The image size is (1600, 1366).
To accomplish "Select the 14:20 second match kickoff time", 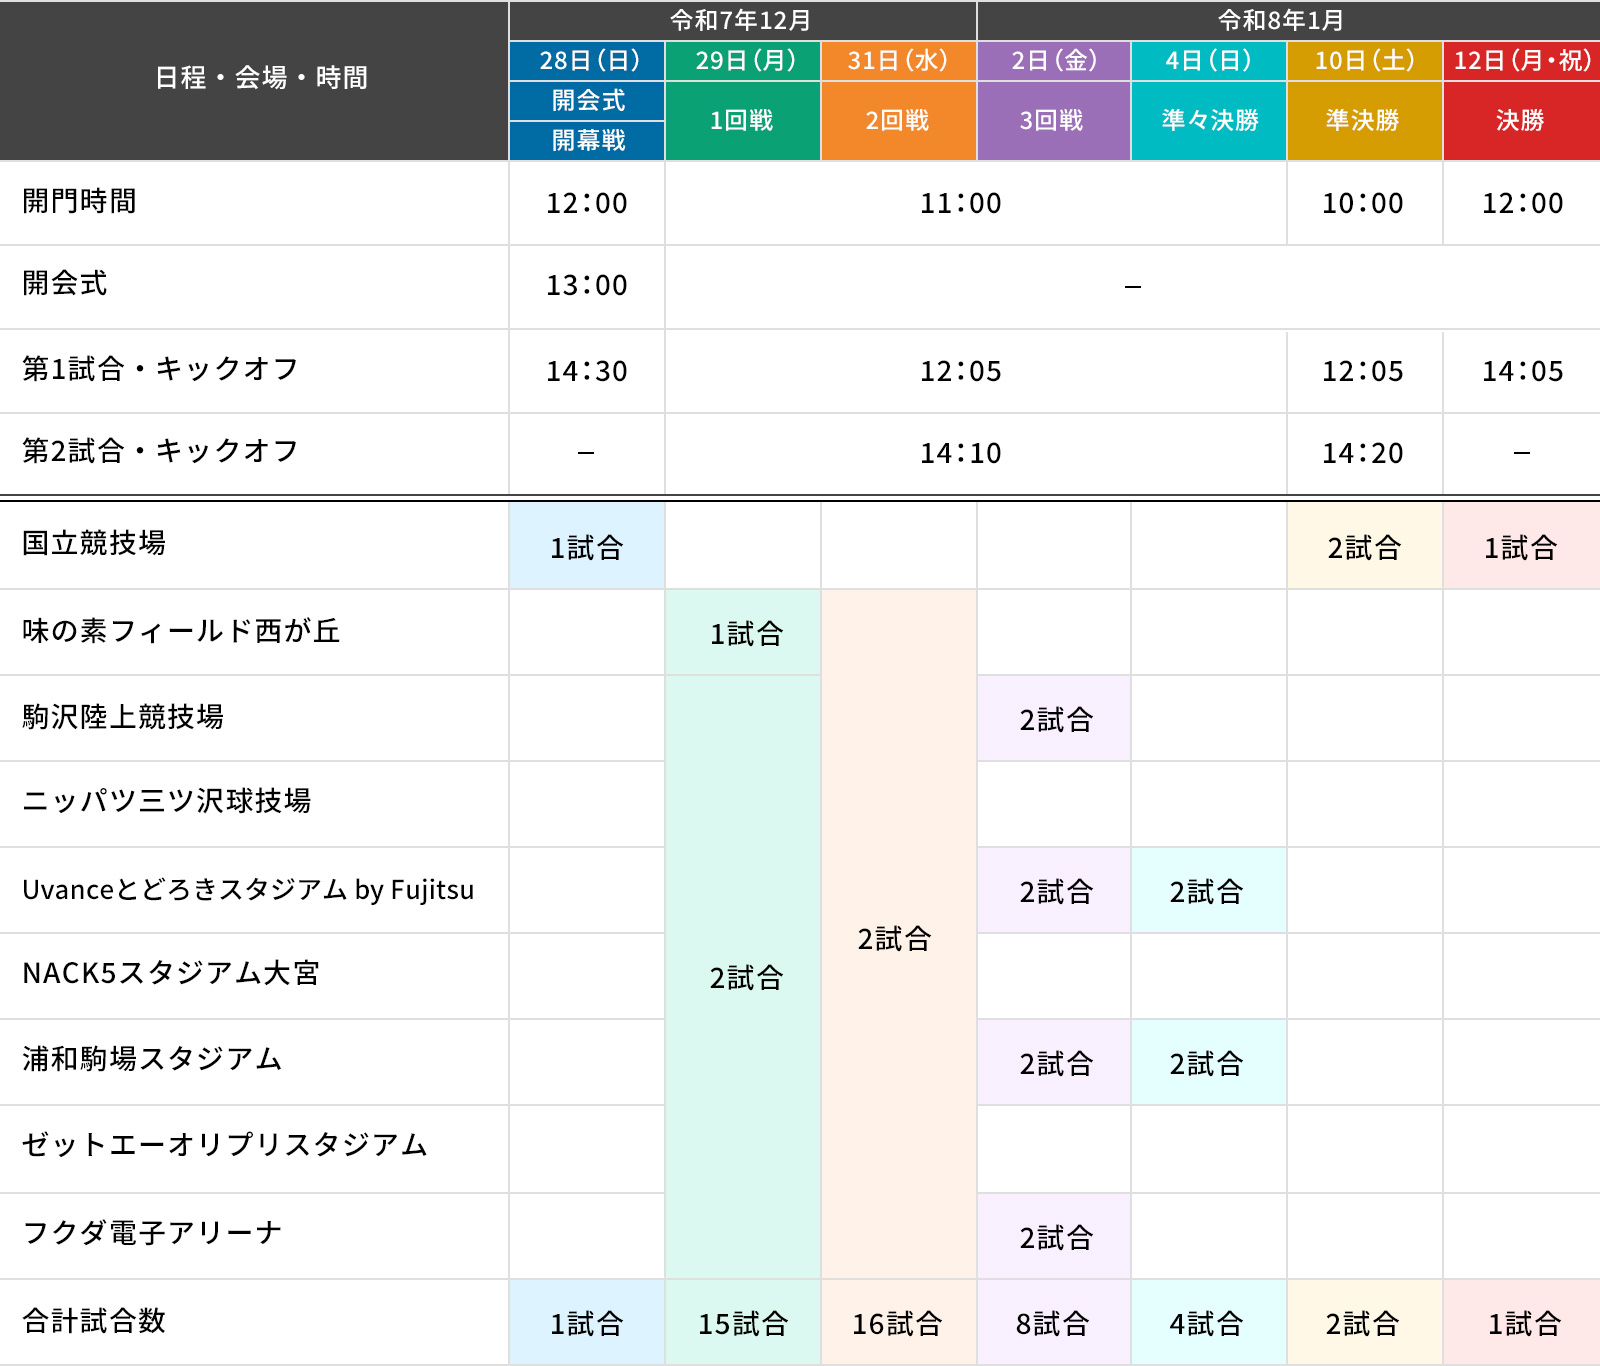I will (1364, 454).
